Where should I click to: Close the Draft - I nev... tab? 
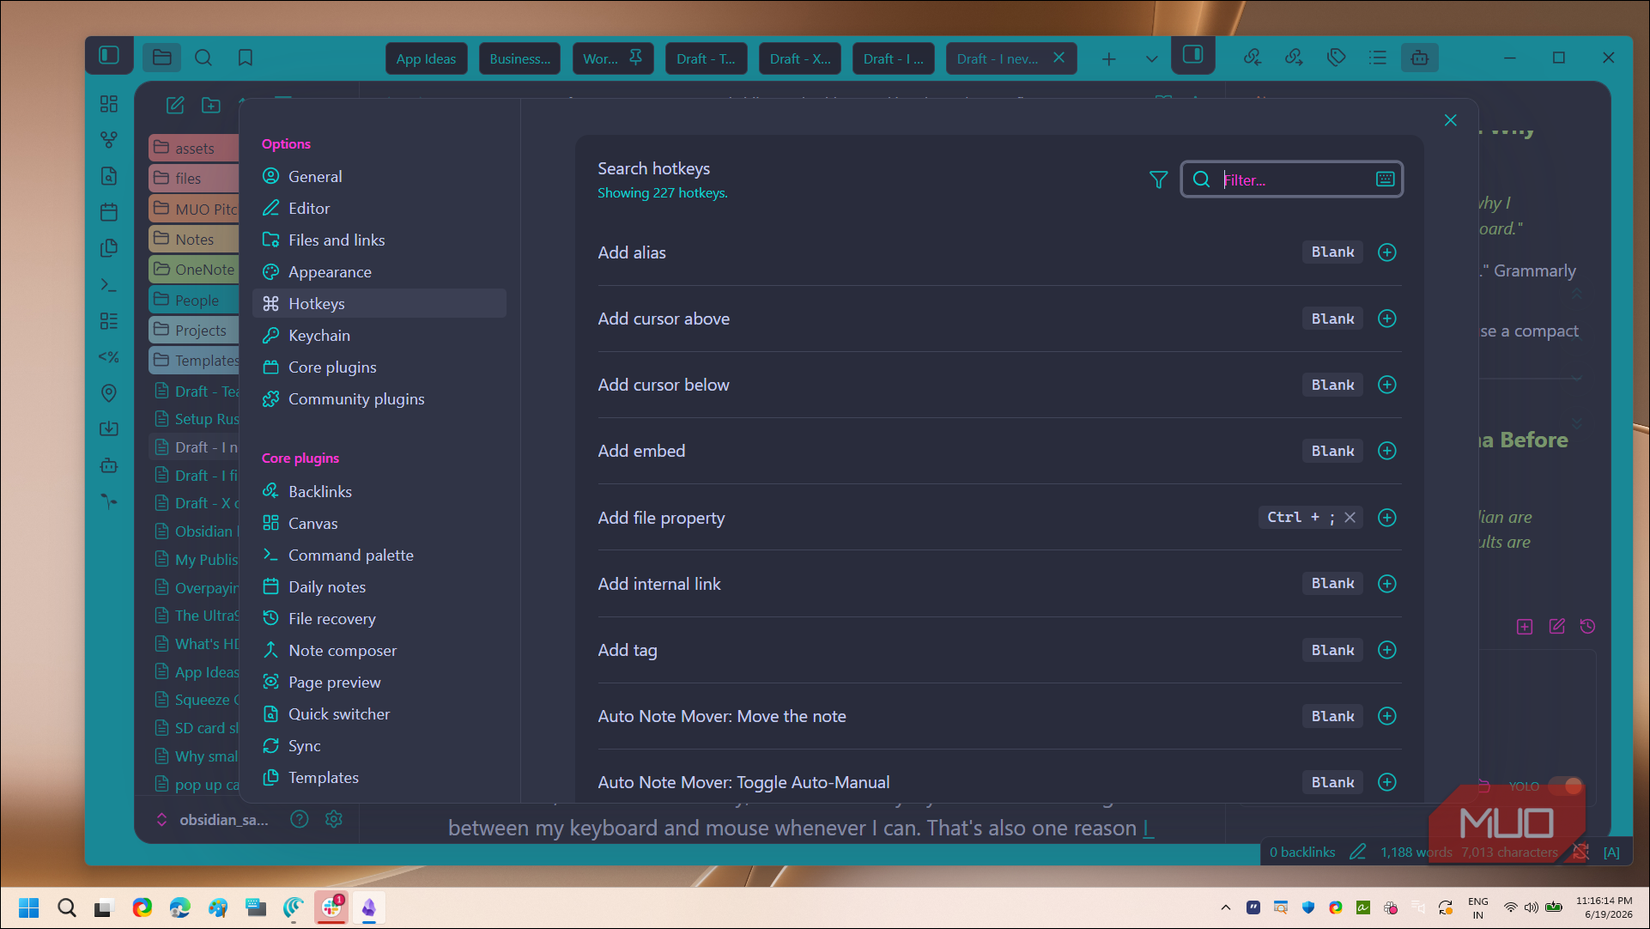click(1059, 58)
